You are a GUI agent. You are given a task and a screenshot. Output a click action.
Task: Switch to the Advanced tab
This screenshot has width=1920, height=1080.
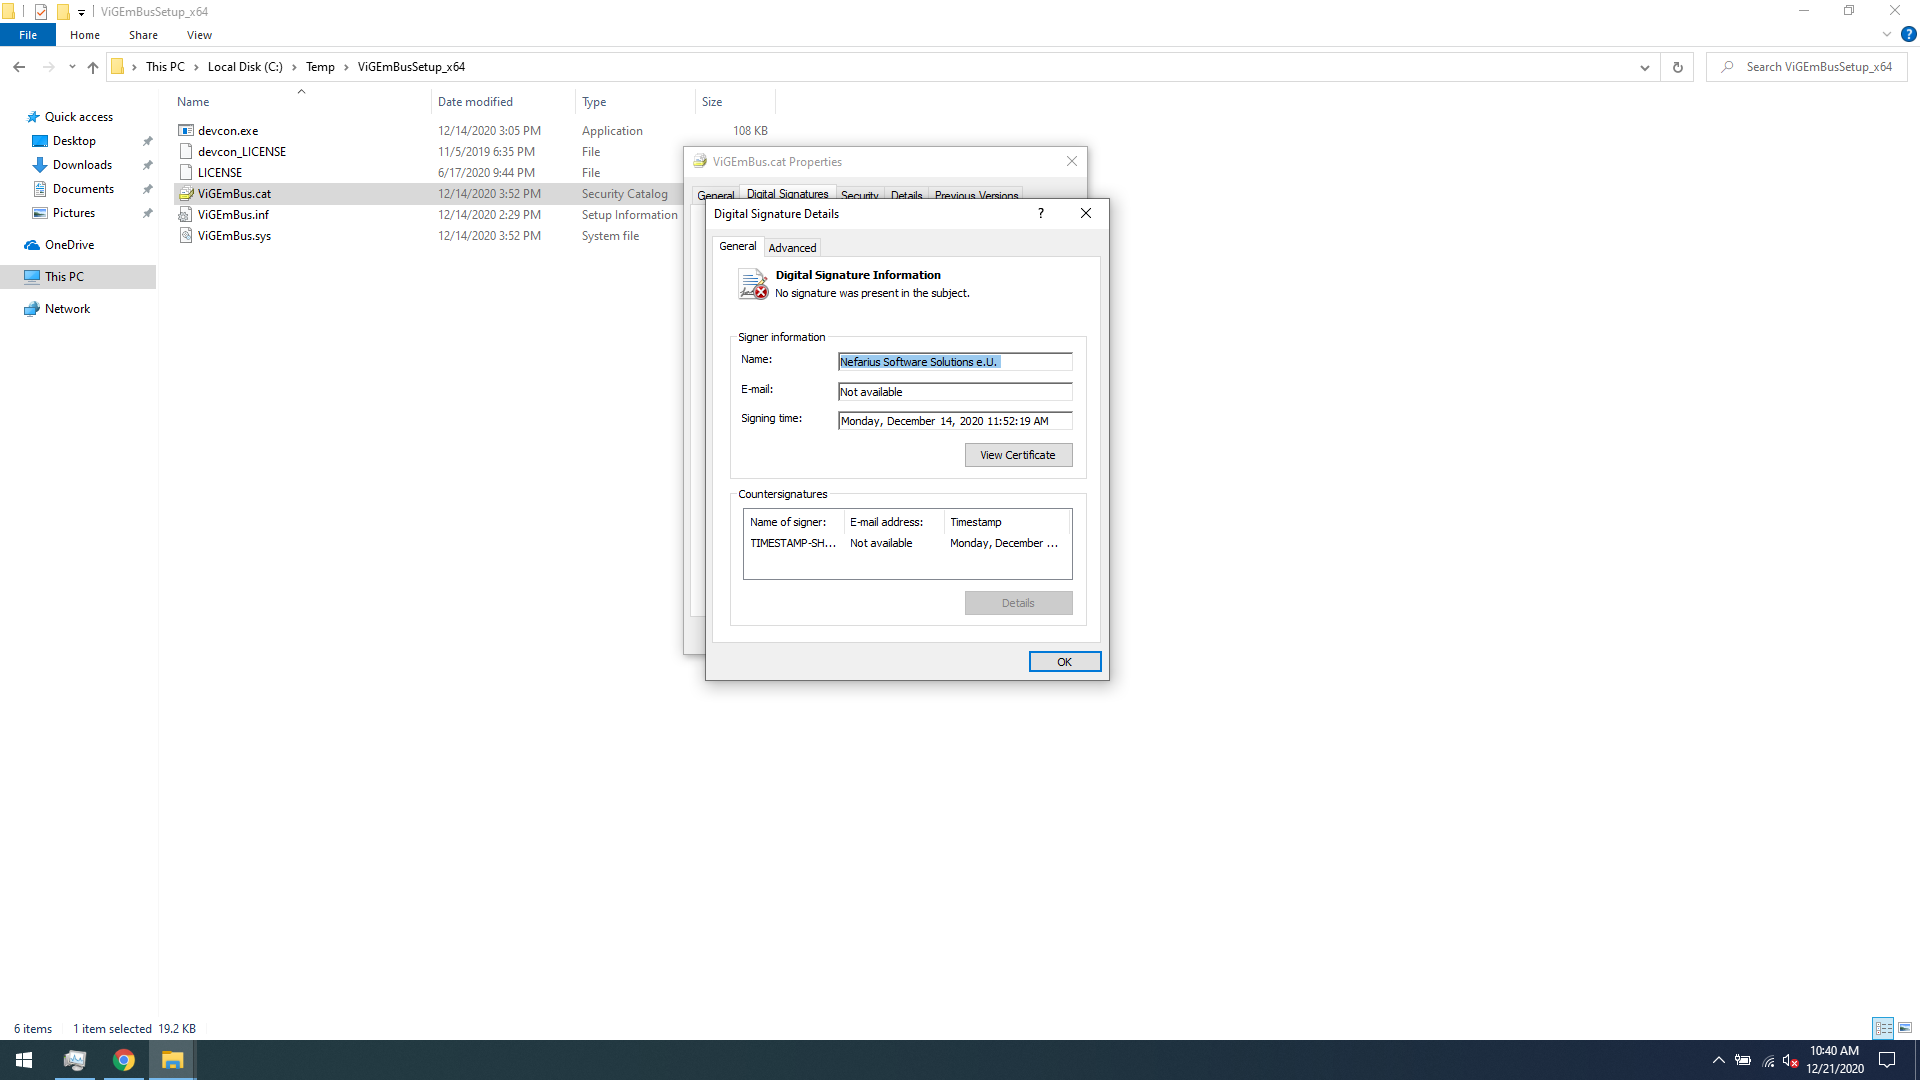tap(792, 248)
